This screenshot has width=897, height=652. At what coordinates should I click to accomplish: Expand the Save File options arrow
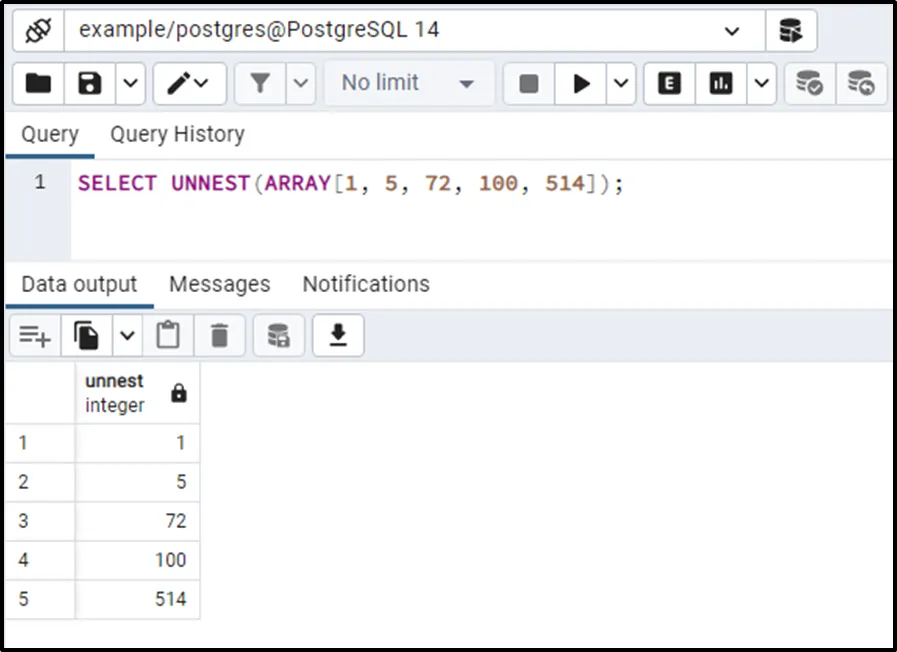click(129, 83)
